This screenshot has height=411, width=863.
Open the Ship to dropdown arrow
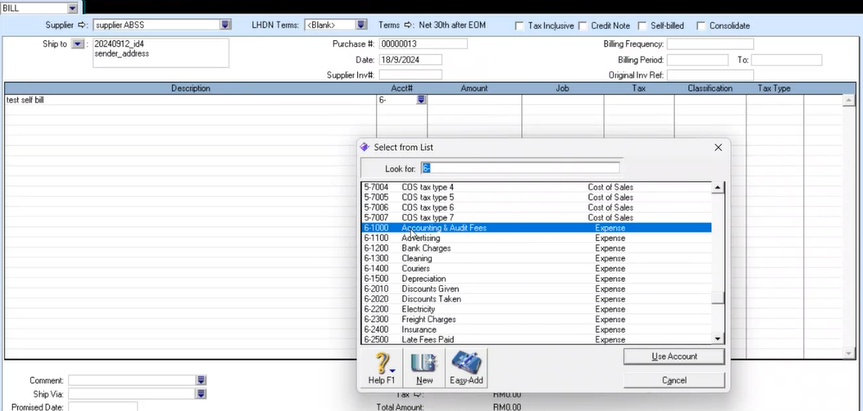pyautogui.click(x=78, y=45)
